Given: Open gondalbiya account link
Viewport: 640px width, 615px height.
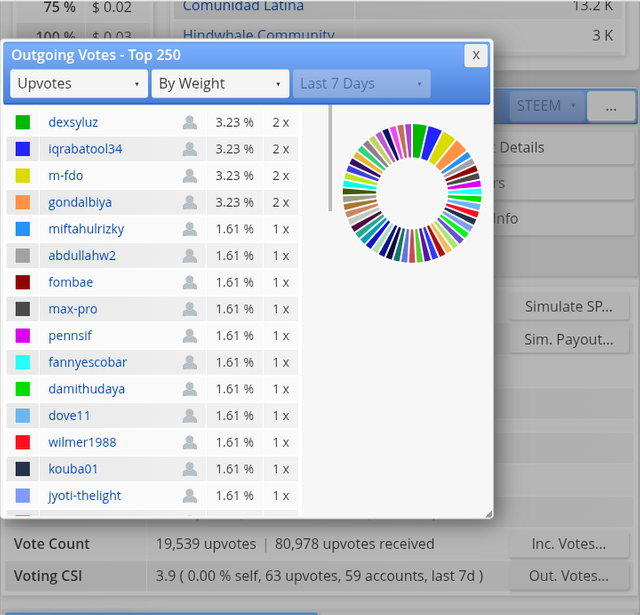Looking at the screenshot, I should click(80, 202).
